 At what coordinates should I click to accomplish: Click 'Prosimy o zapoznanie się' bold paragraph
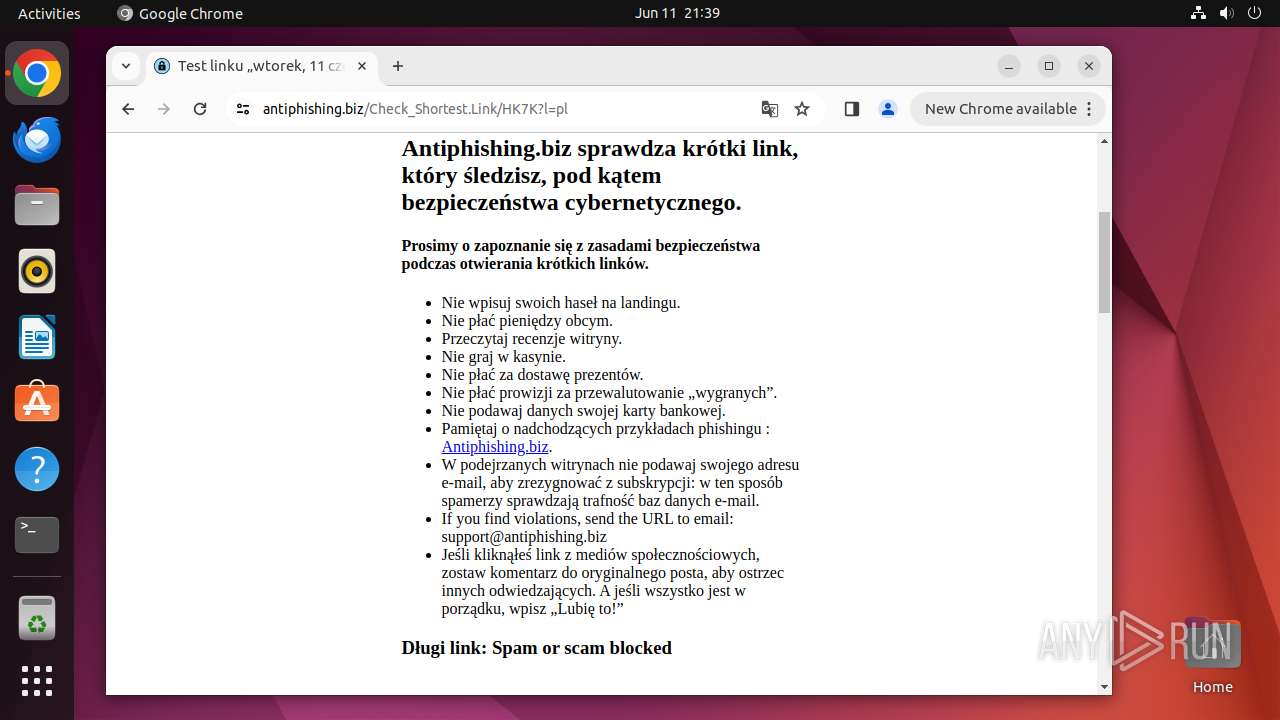click(x=580, y=255)
